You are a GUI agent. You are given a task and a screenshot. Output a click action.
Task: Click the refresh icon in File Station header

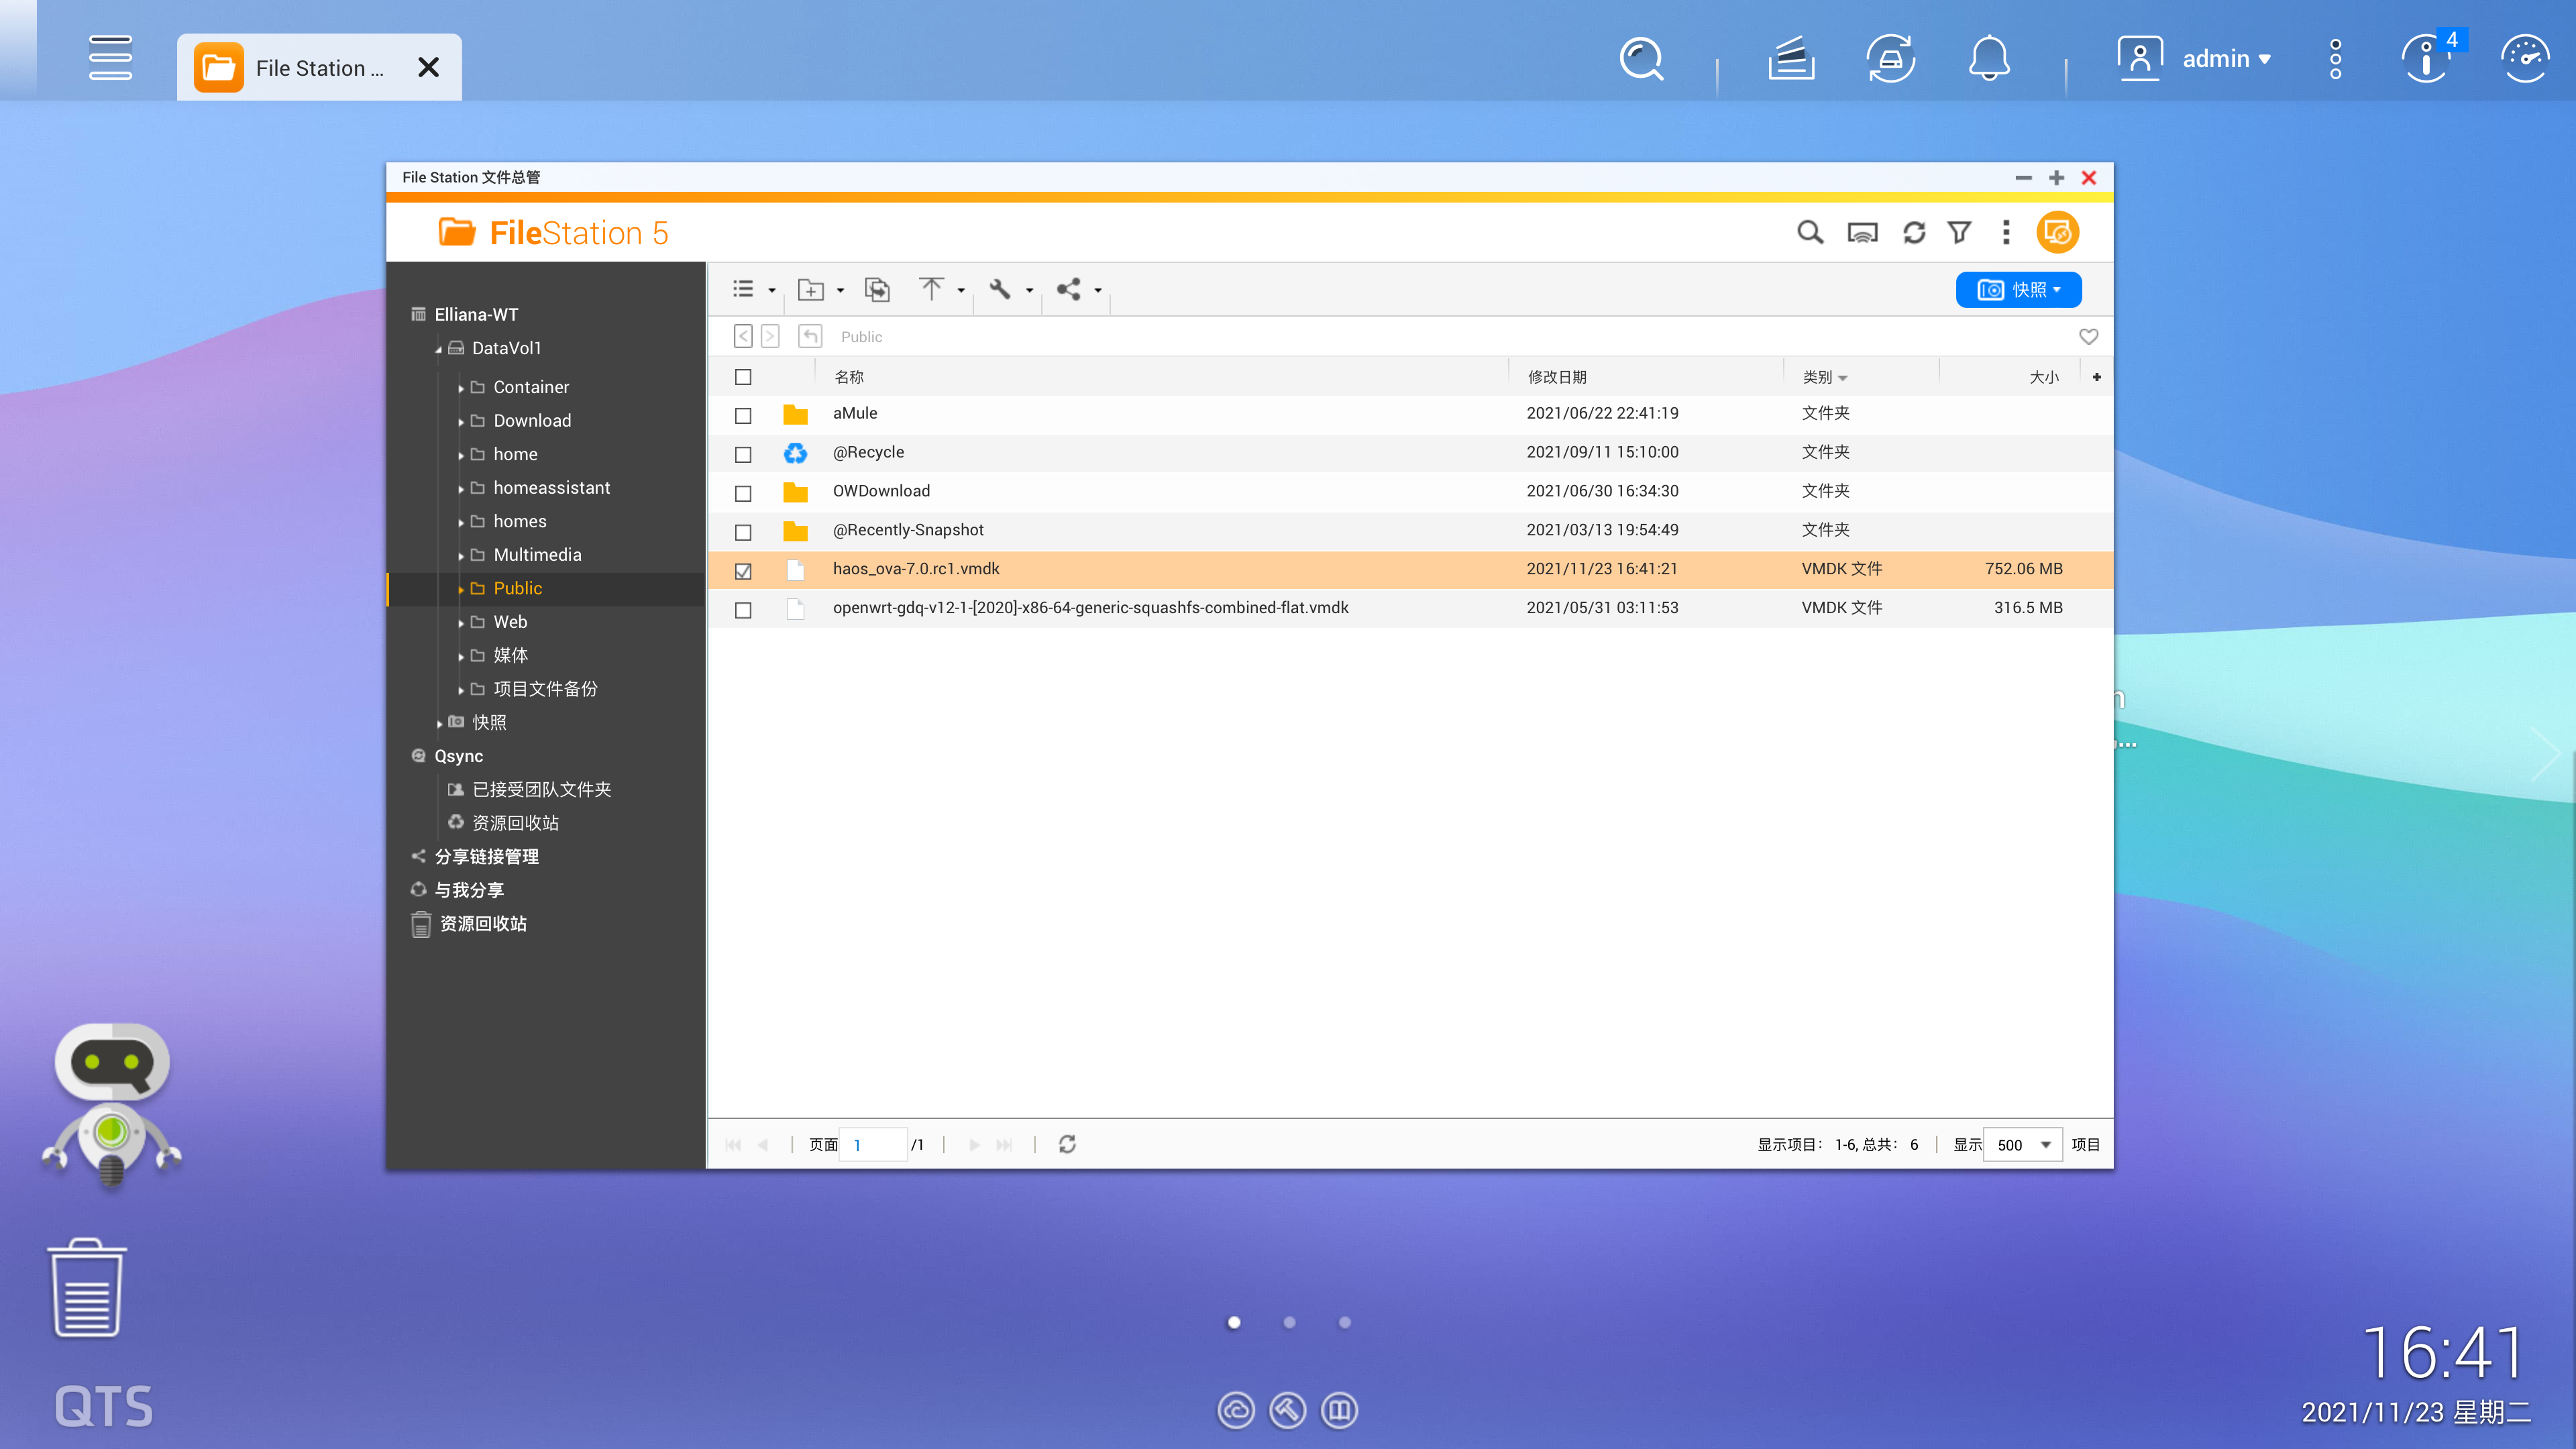click(x=1914, y=233)
